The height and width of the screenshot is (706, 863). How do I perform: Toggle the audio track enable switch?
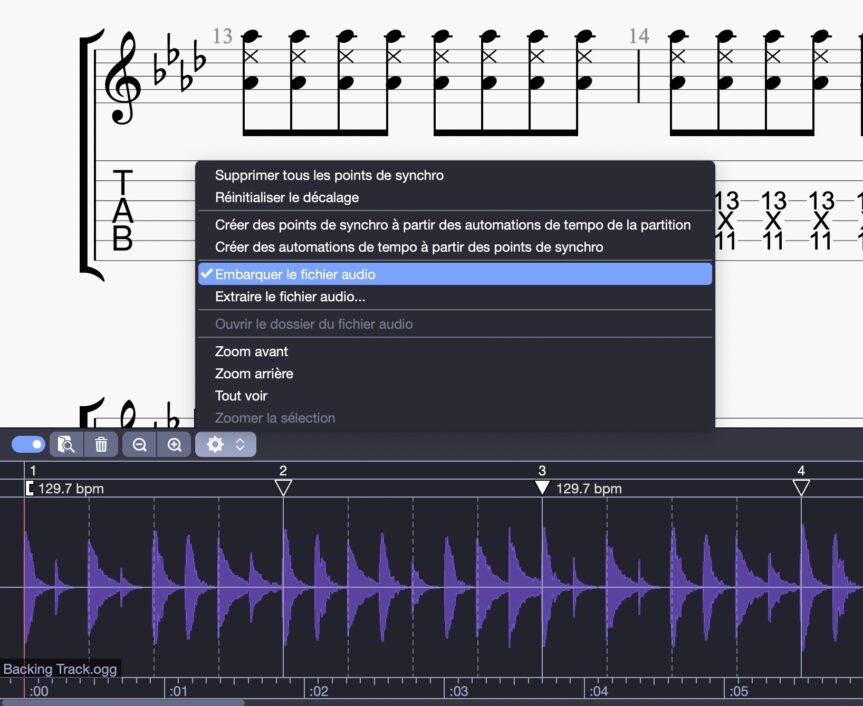28,444
